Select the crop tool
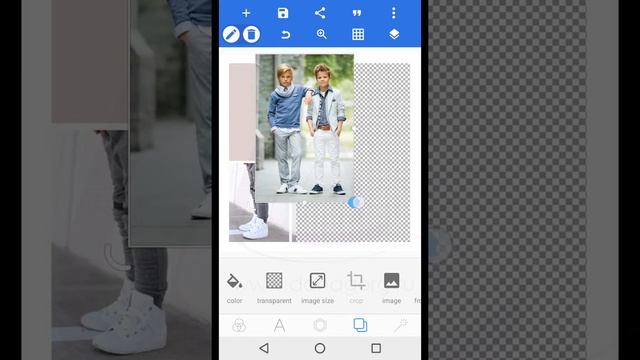 (356, 287)
